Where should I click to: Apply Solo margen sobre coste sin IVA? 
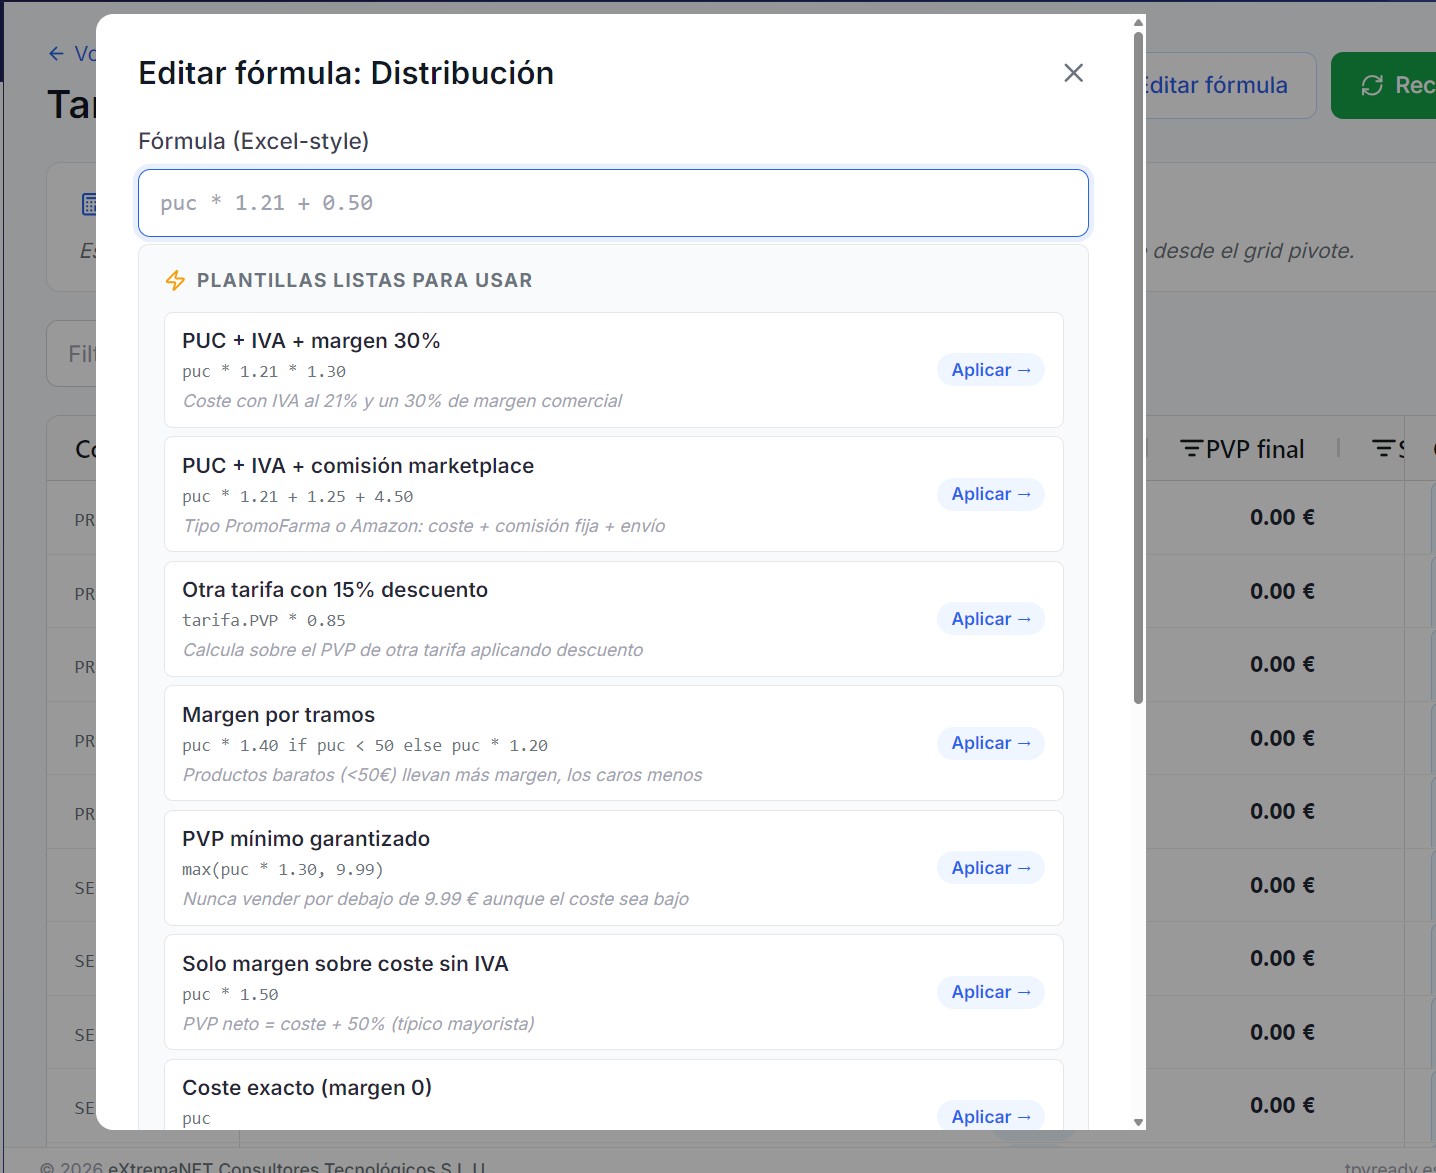991,992
